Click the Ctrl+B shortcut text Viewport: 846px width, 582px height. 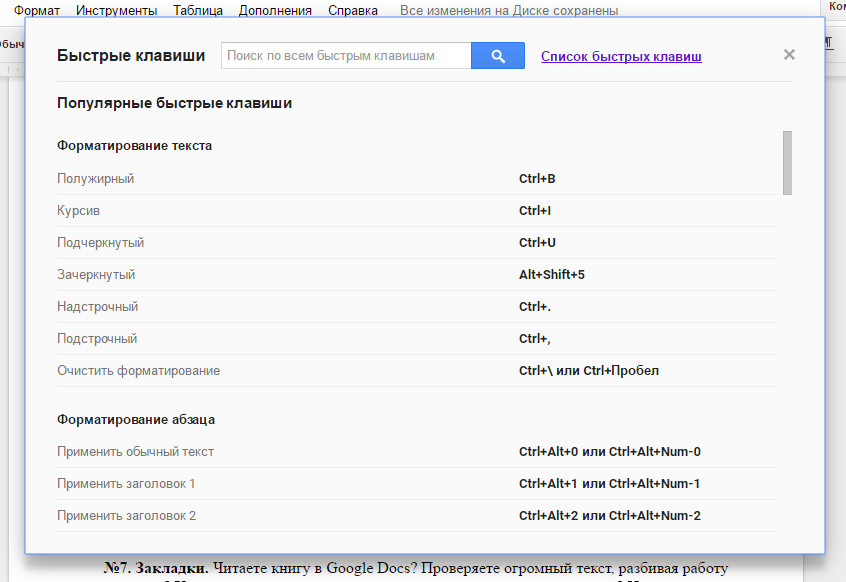pos(537,179)
